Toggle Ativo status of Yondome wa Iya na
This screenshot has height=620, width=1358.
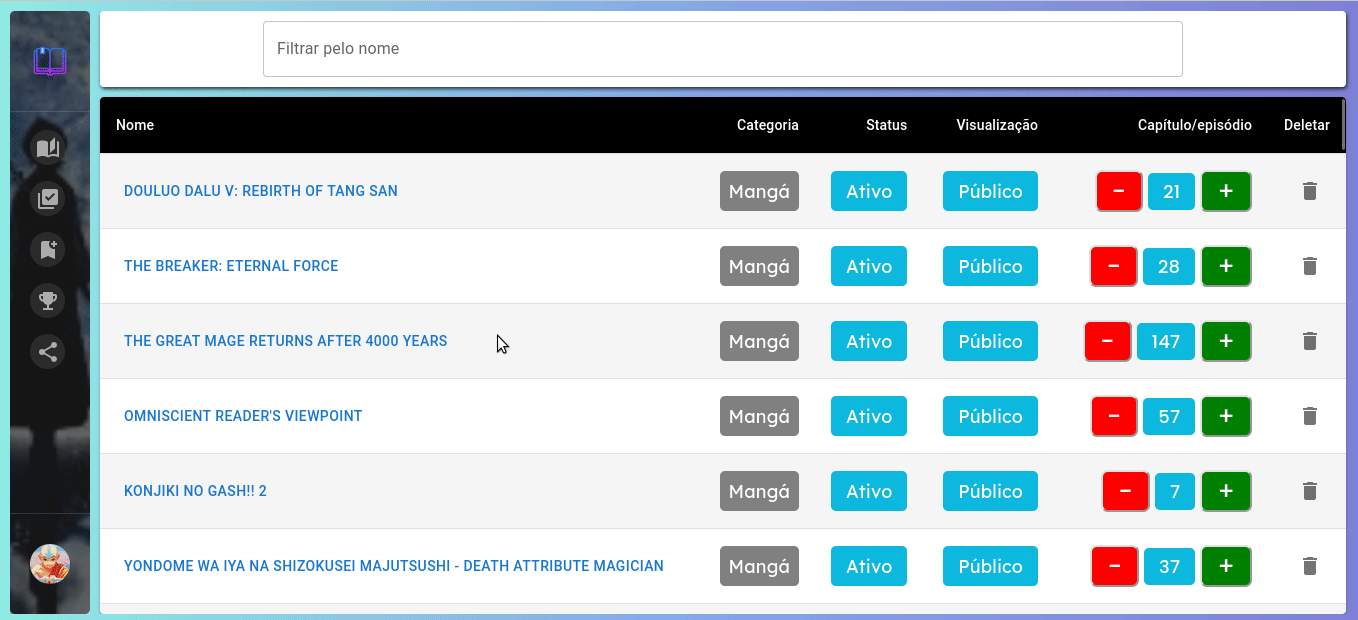point(869,566)
